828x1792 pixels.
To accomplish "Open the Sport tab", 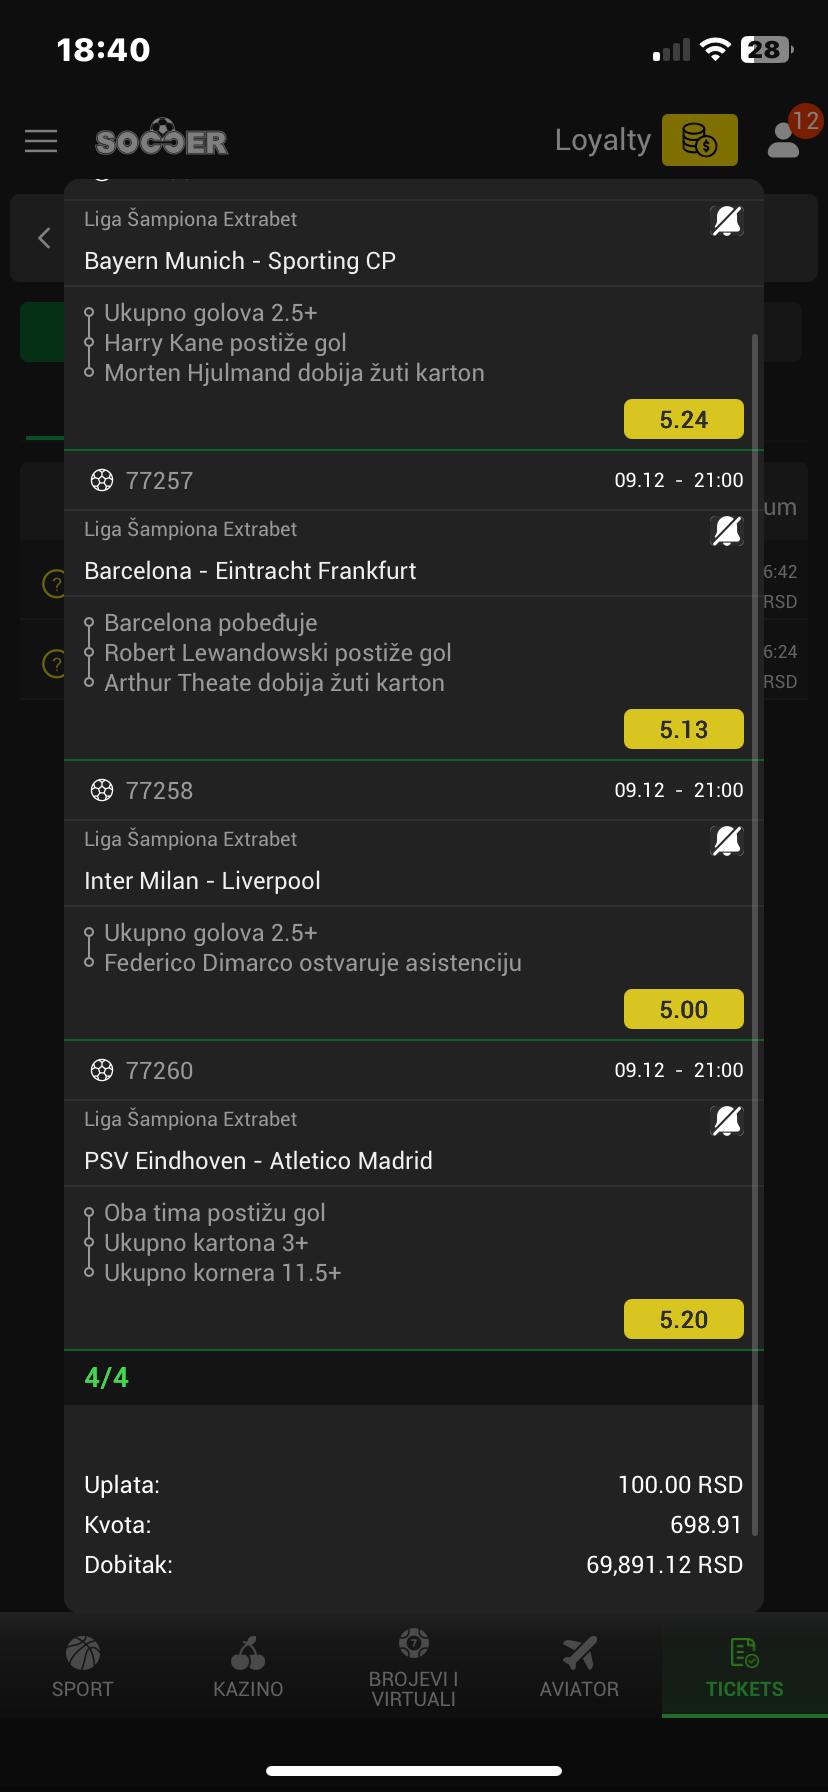I will 82,1667.
